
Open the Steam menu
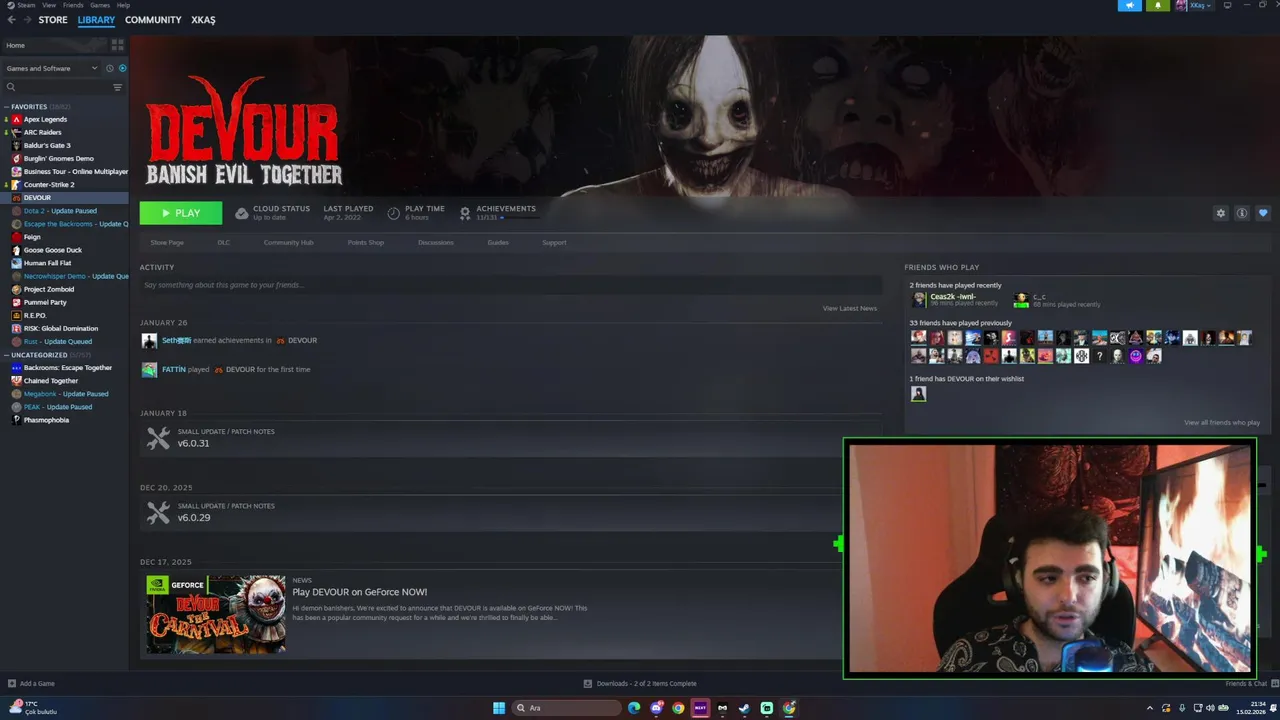[26, 5]
